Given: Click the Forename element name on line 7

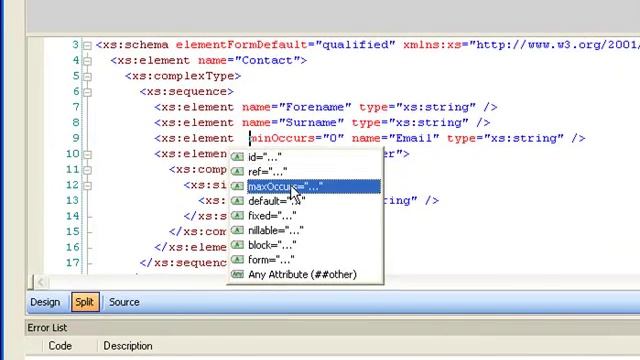Looking at the screenshot, I should click(315, 107).
